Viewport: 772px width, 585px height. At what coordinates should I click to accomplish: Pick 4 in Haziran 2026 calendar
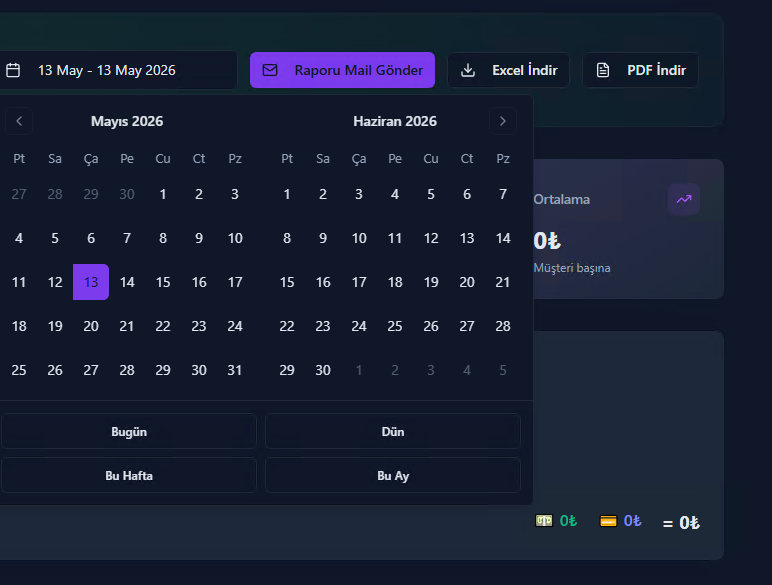coord(395,194)
